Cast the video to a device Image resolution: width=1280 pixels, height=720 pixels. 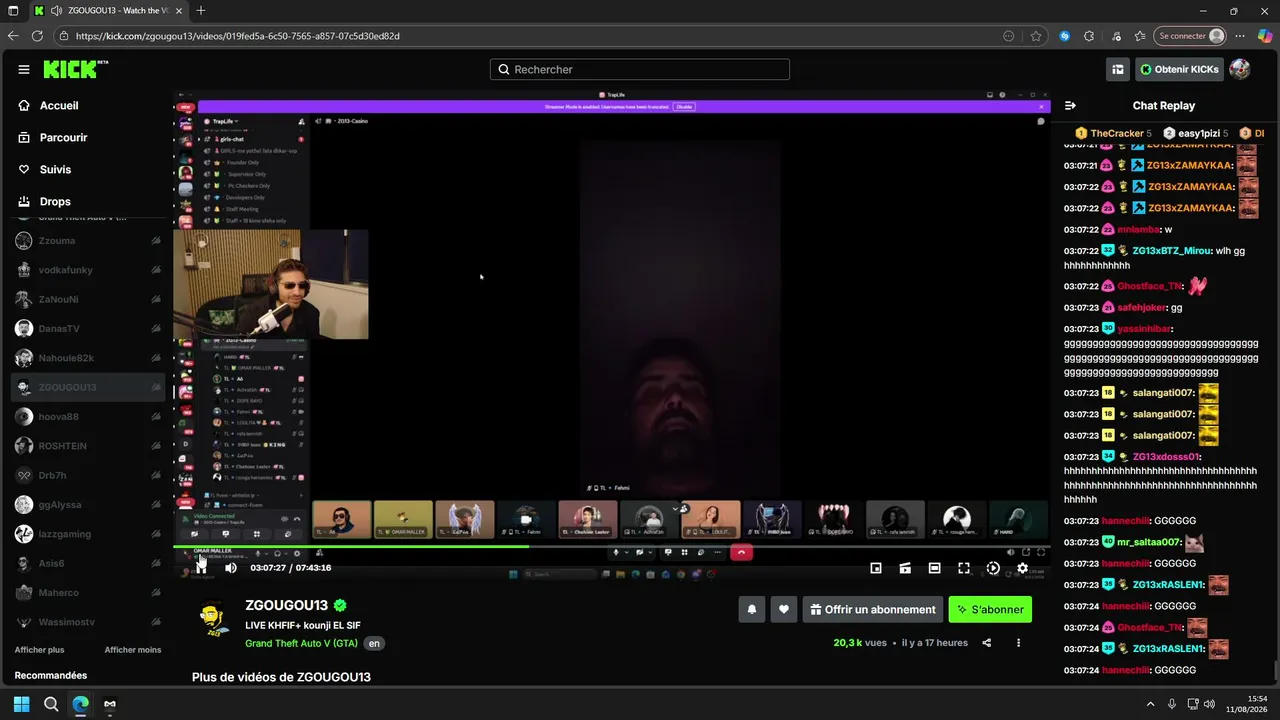905,568
